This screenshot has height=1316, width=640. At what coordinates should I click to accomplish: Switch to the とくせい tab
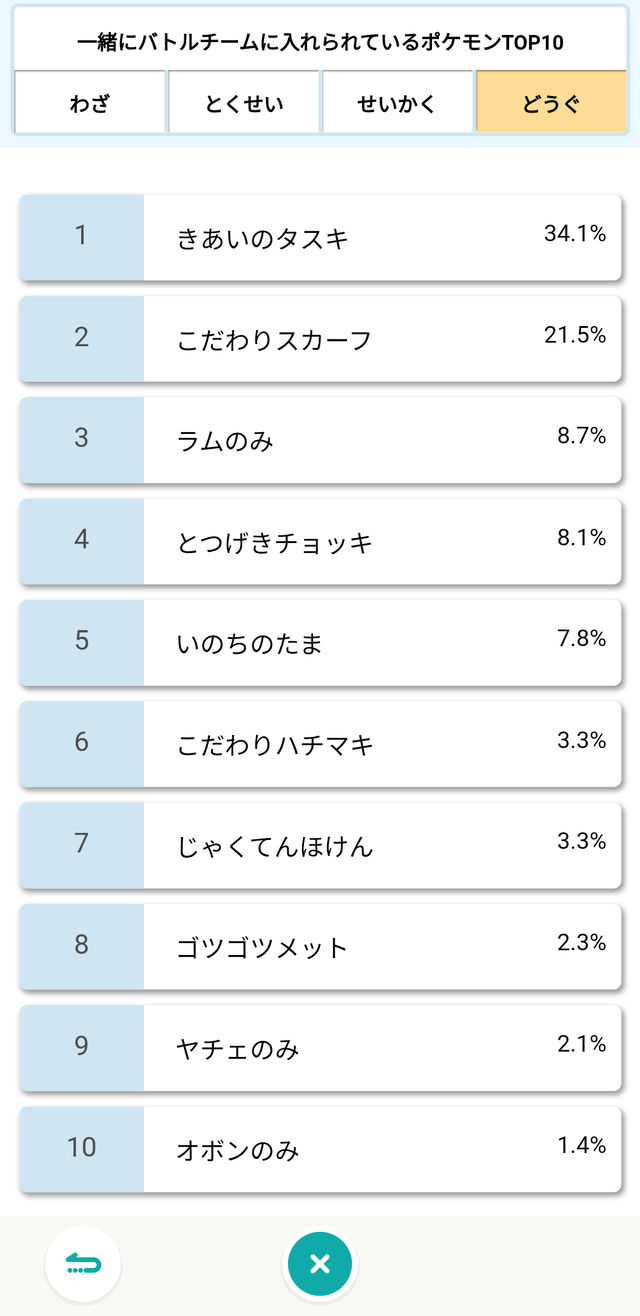[243, 103]
